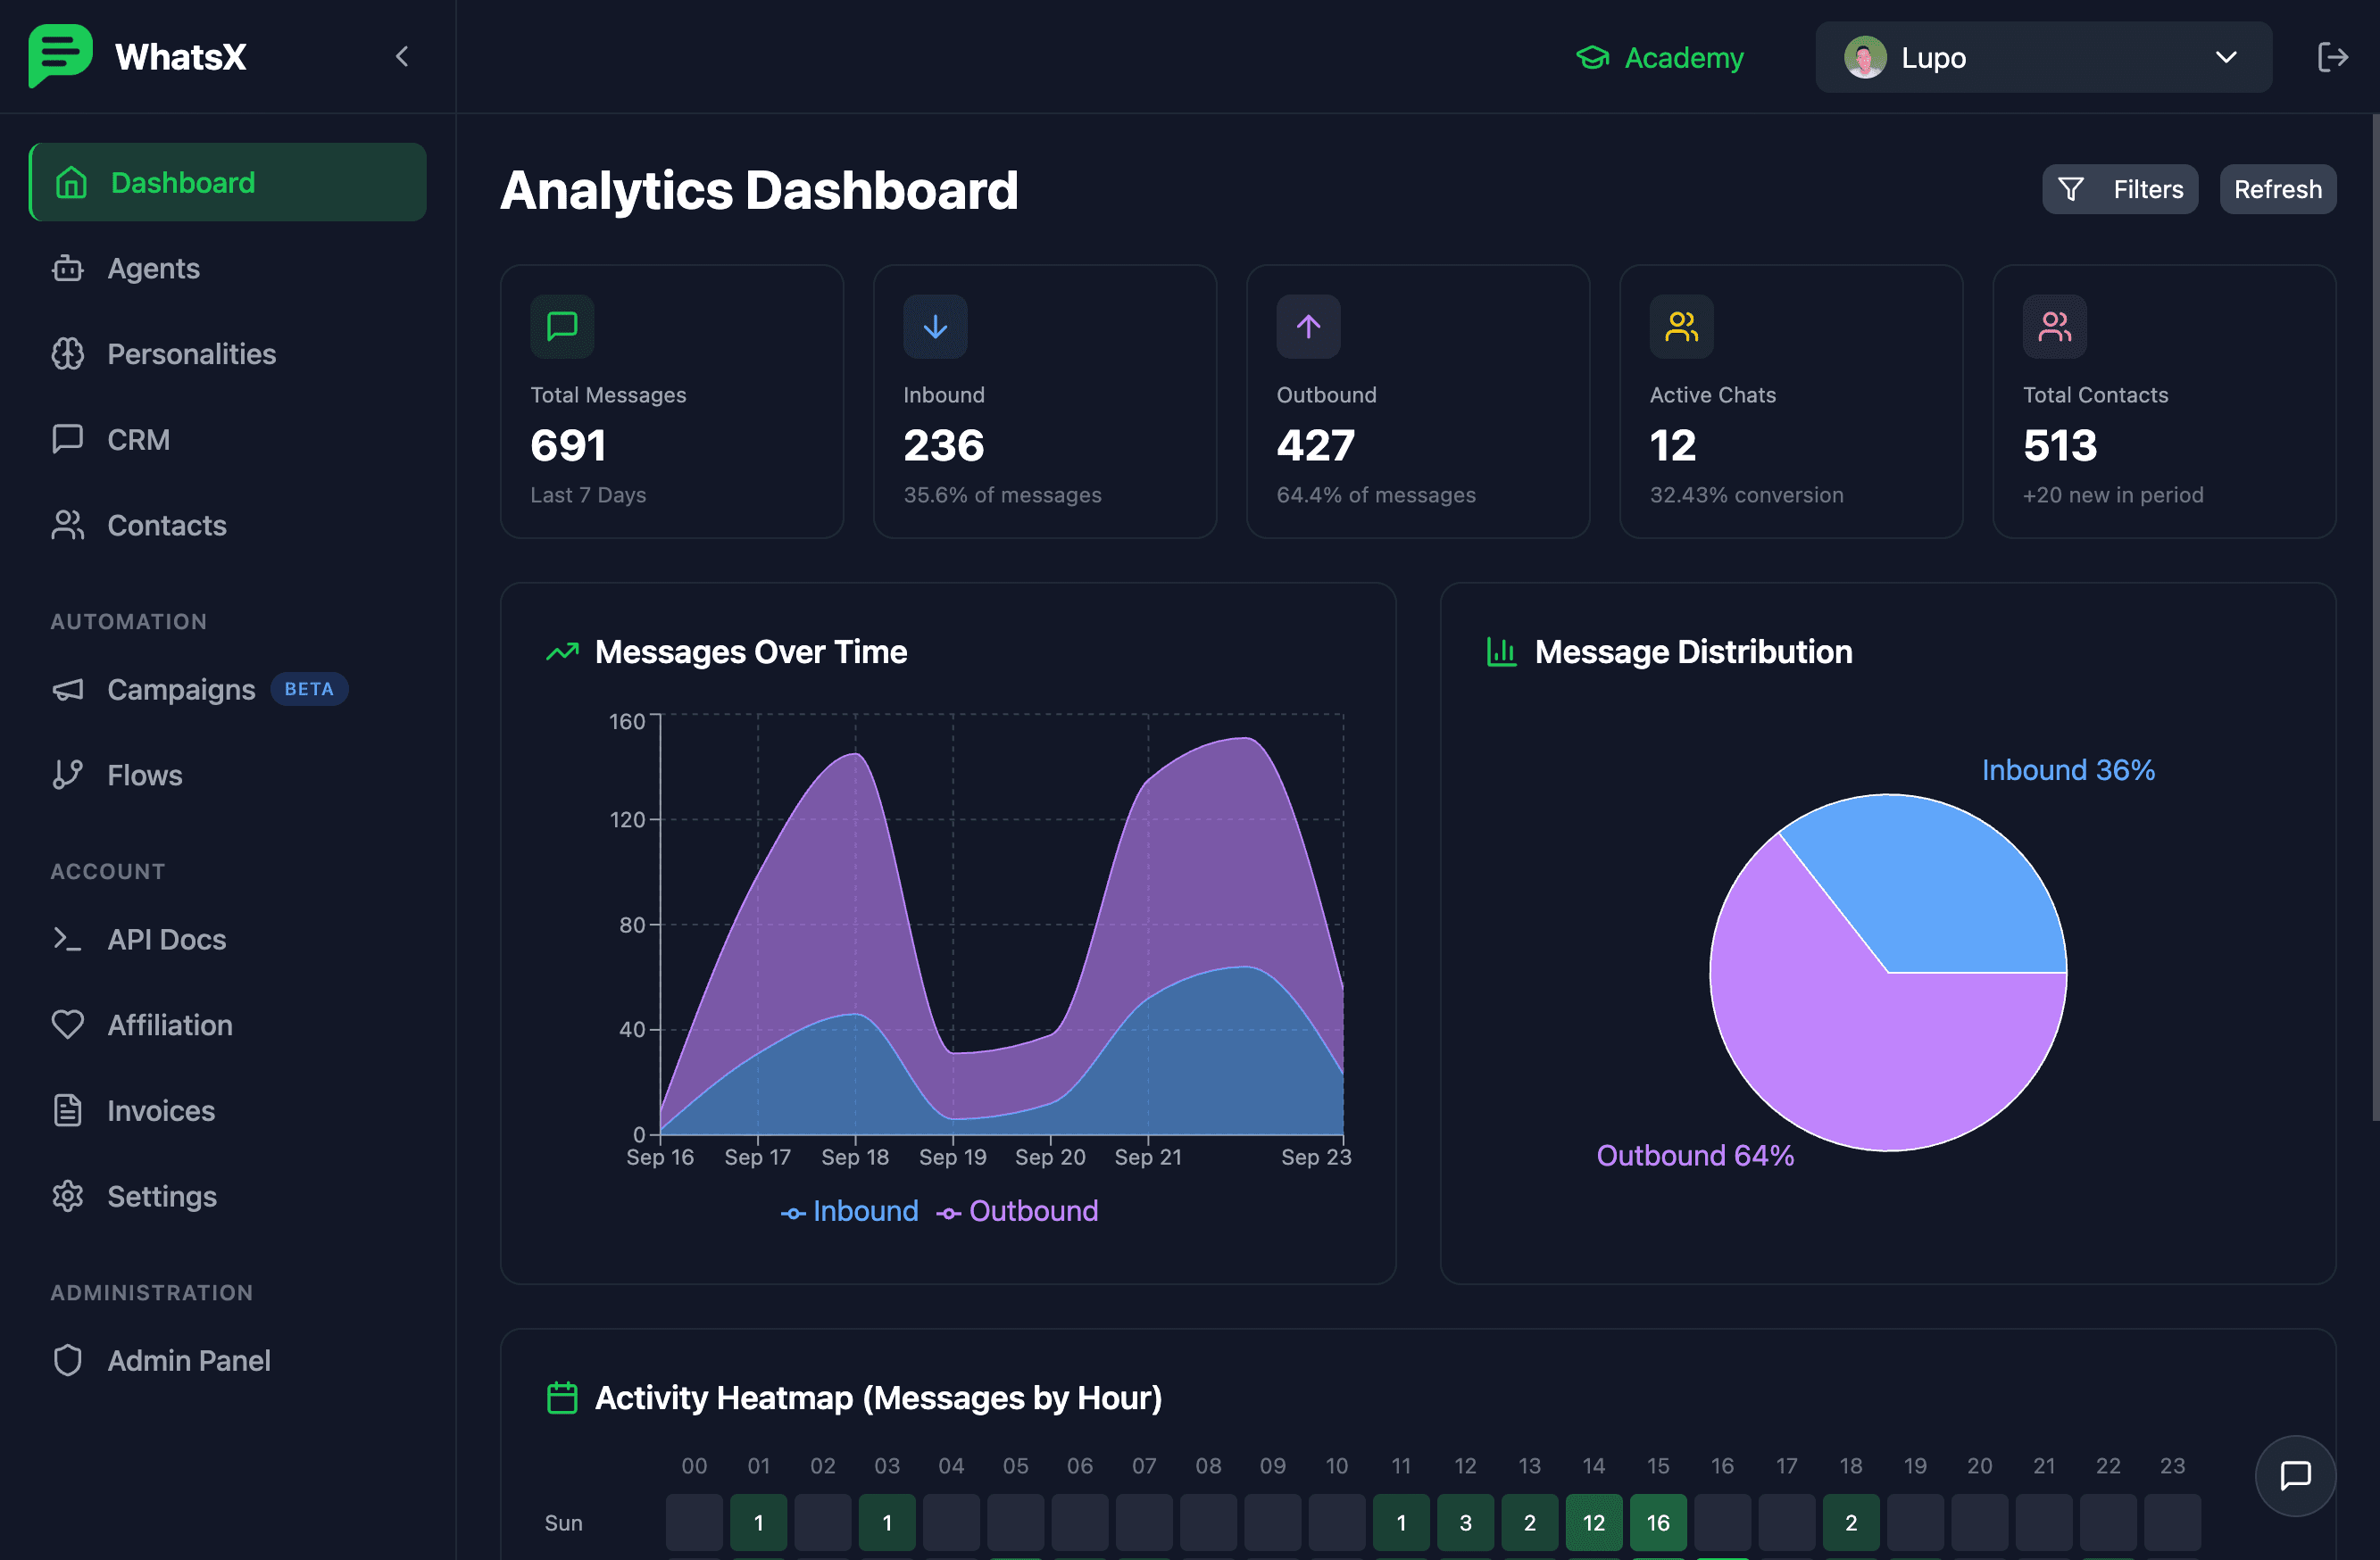Click Sunday 15:00 heatmap cell showing 16
Screen dimensions: 2380x1560
pyautogui.click(x=1657, y=1522)
